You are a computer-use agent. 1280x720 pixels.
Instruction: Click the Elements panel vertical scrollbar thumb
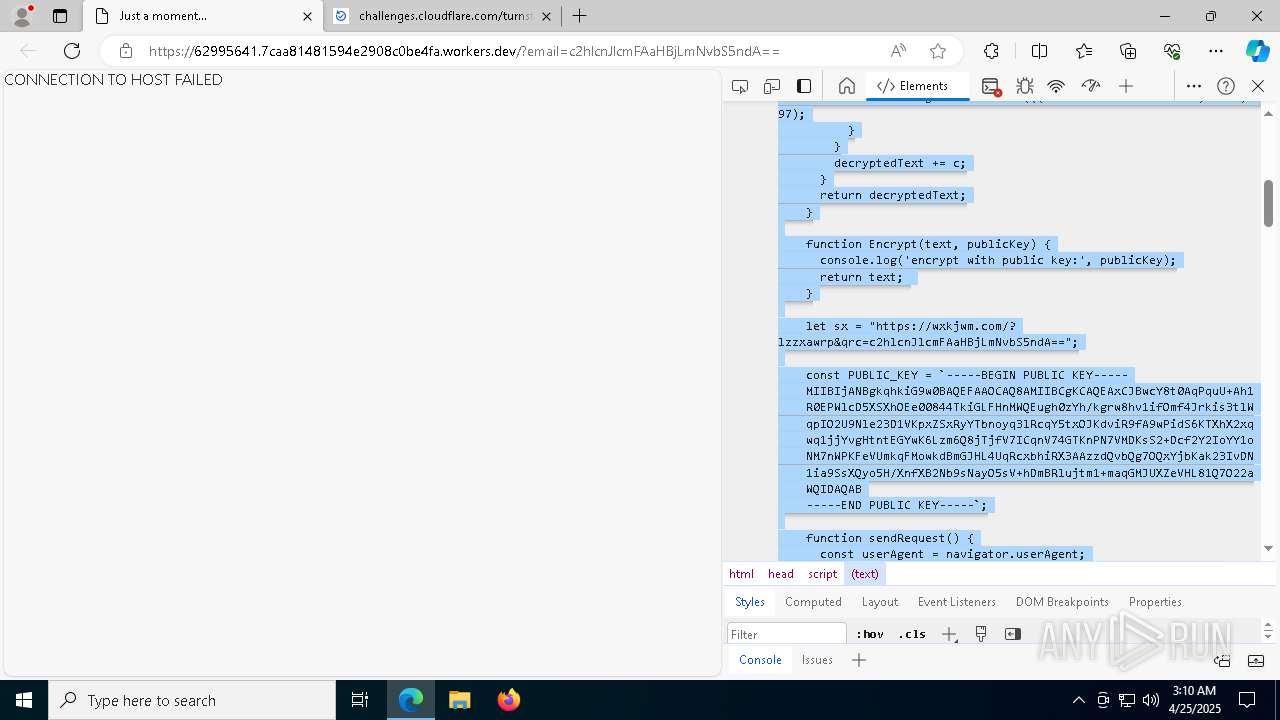(x=1268, y=204)
